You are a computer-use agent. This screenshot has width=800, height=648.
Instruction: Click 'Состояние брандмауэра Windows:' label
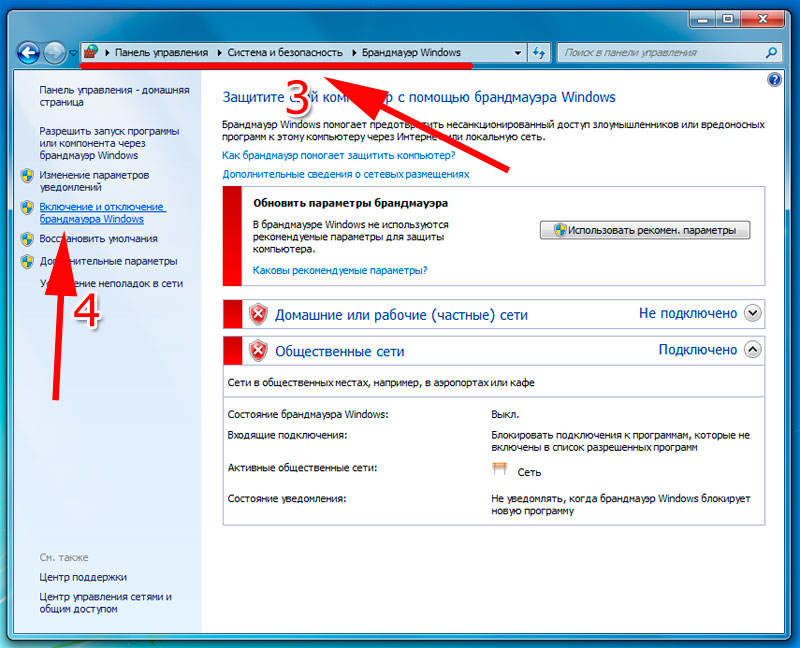point(308,414)
